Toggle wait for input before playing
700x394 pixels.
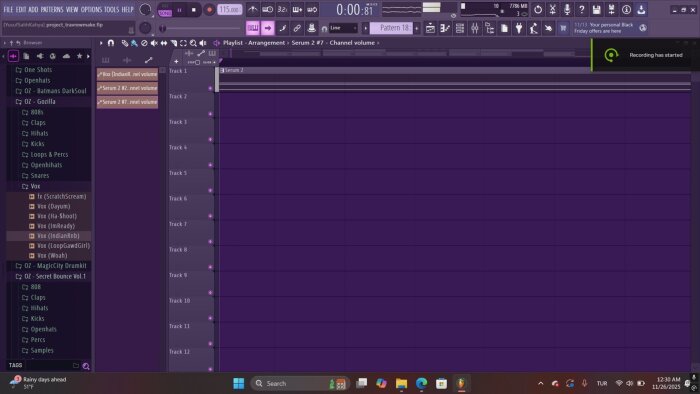point(267,9)
